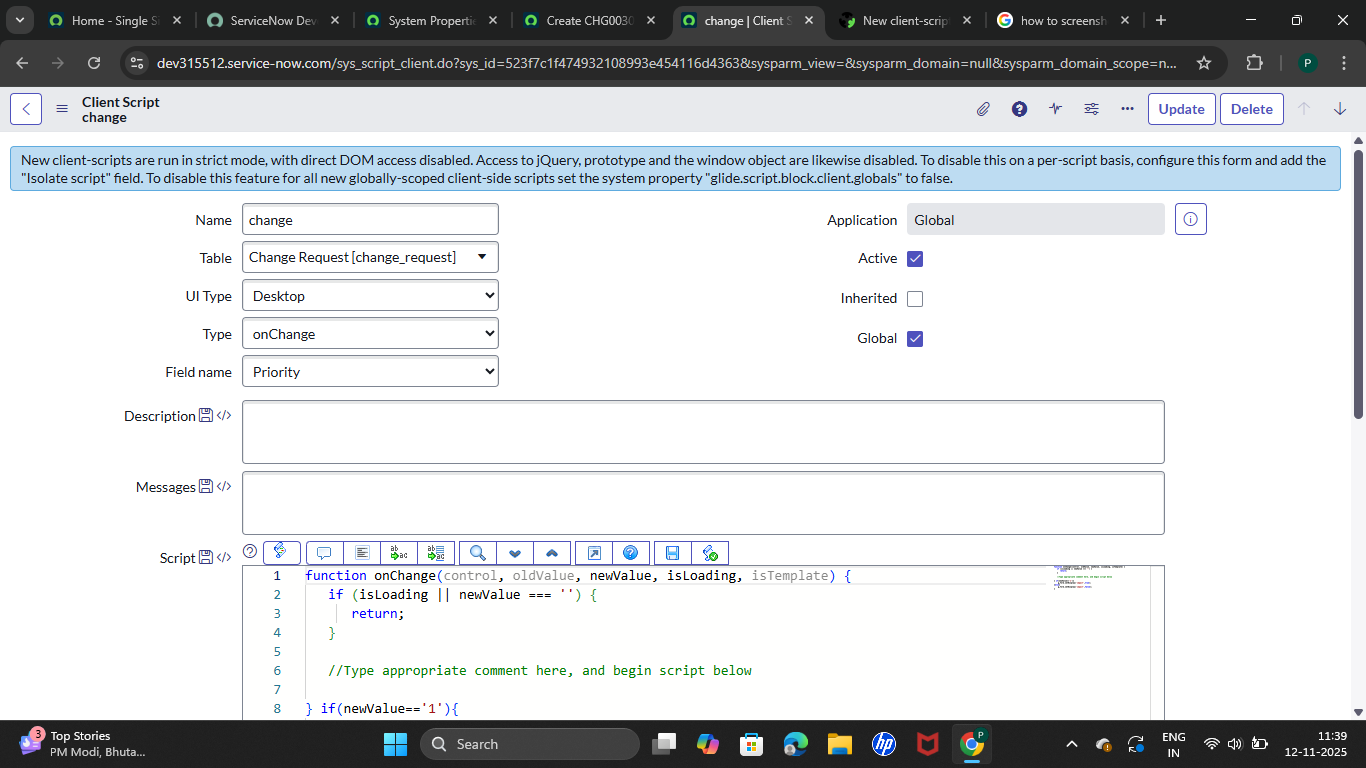
Task: Switch to the New client-scripts tab
Action: click(904, 20)
